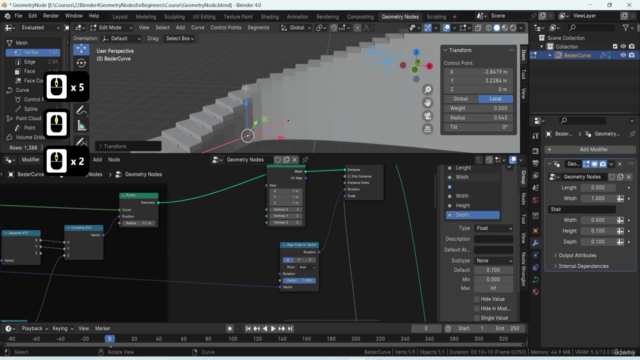The image size is (640, 360).
Task: Unlink Geometry Nodes datablock with X icon
Action: [x=295, y=160]
